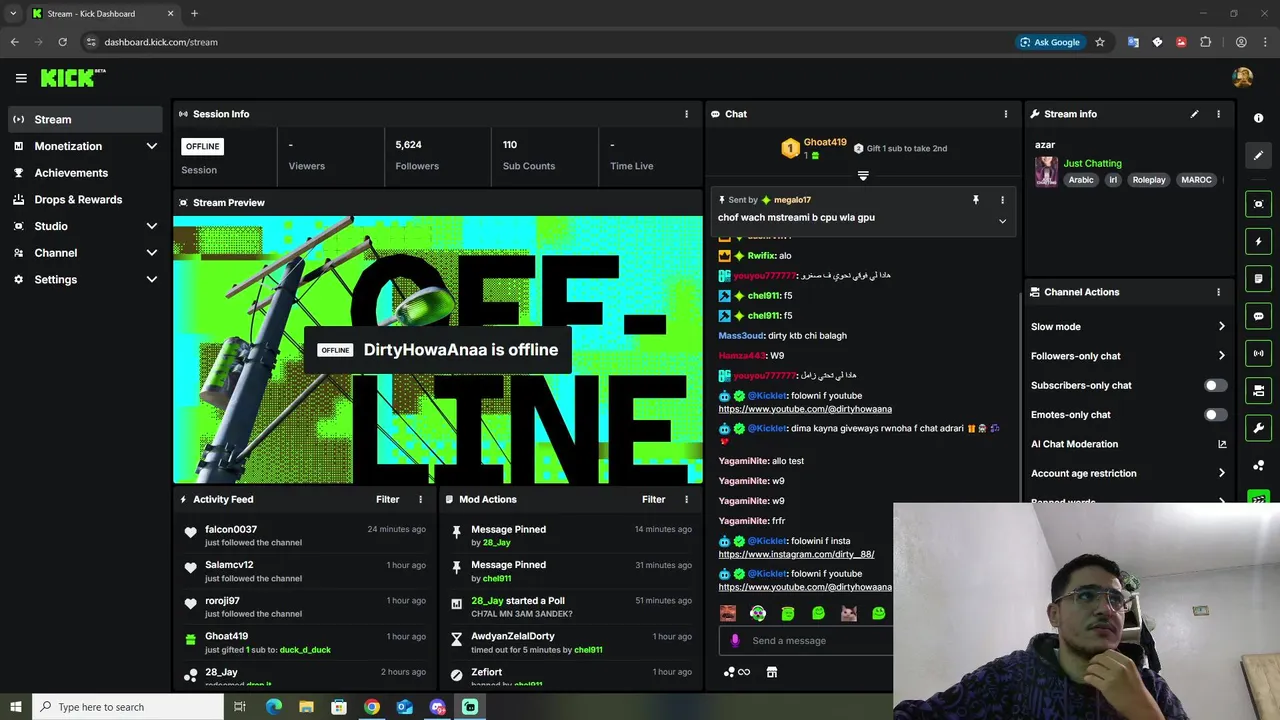Click Filter in Activity Feed
This screenshot has height=720, width=1280.
point(387,499)
